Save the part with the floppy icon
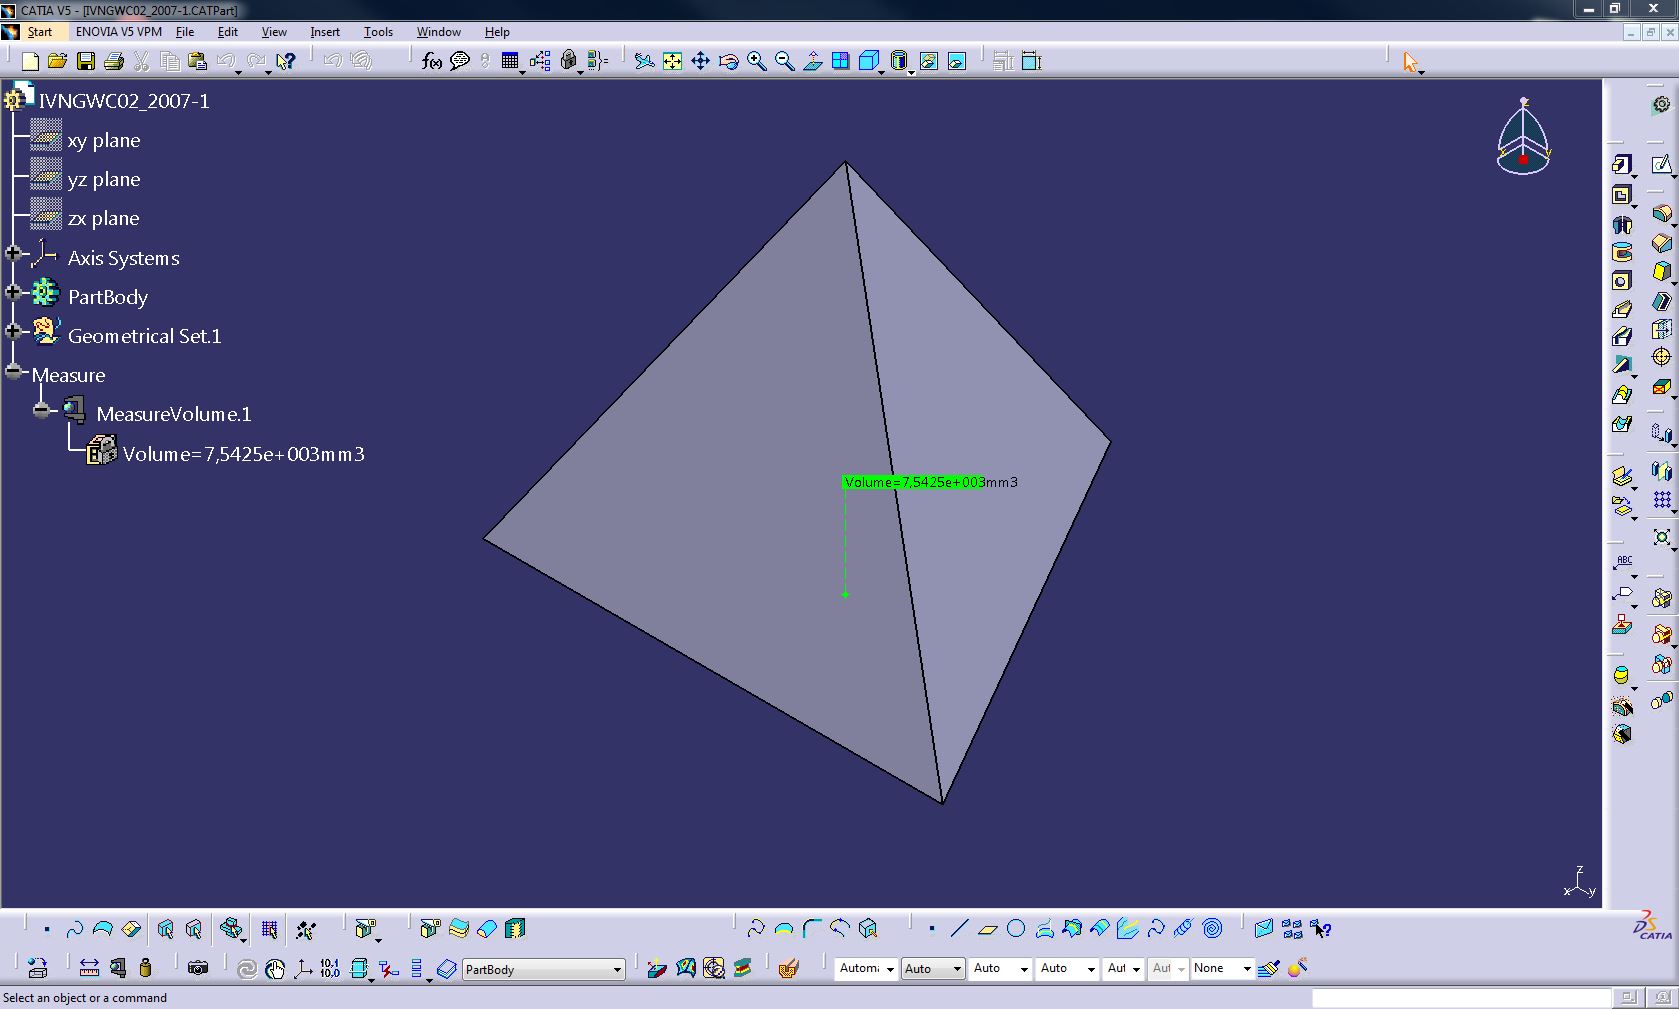Image resolution: width=1679 pixels, height=1009 pixels. coord(86,62)
